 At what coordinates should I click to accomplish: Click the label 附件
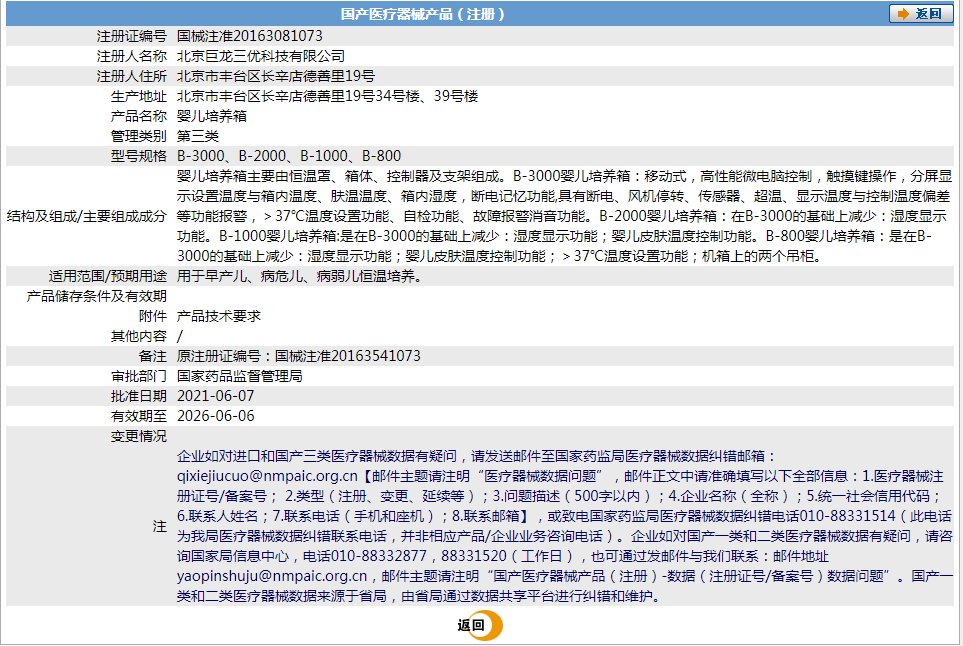pyautogui.click(x=153, y=316)
